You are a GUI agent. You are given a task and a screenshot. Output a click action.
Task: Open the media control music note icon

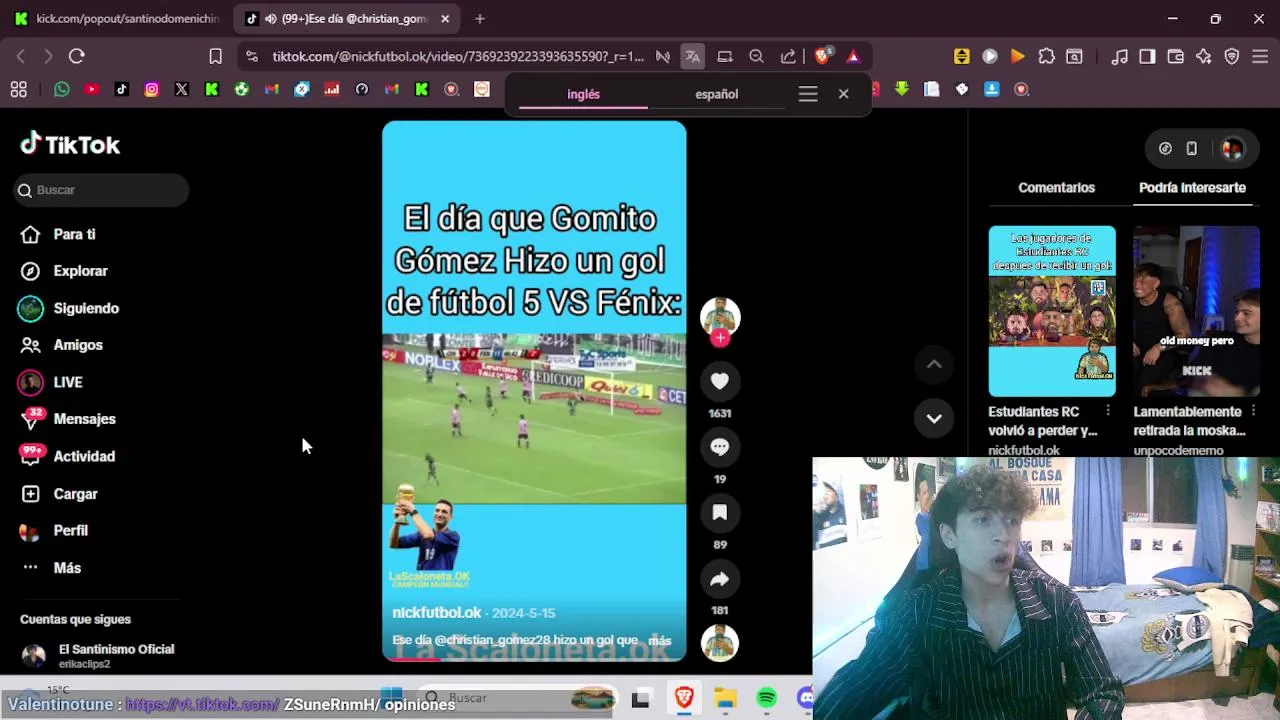pyautogui.click(x=1119, y=56)
